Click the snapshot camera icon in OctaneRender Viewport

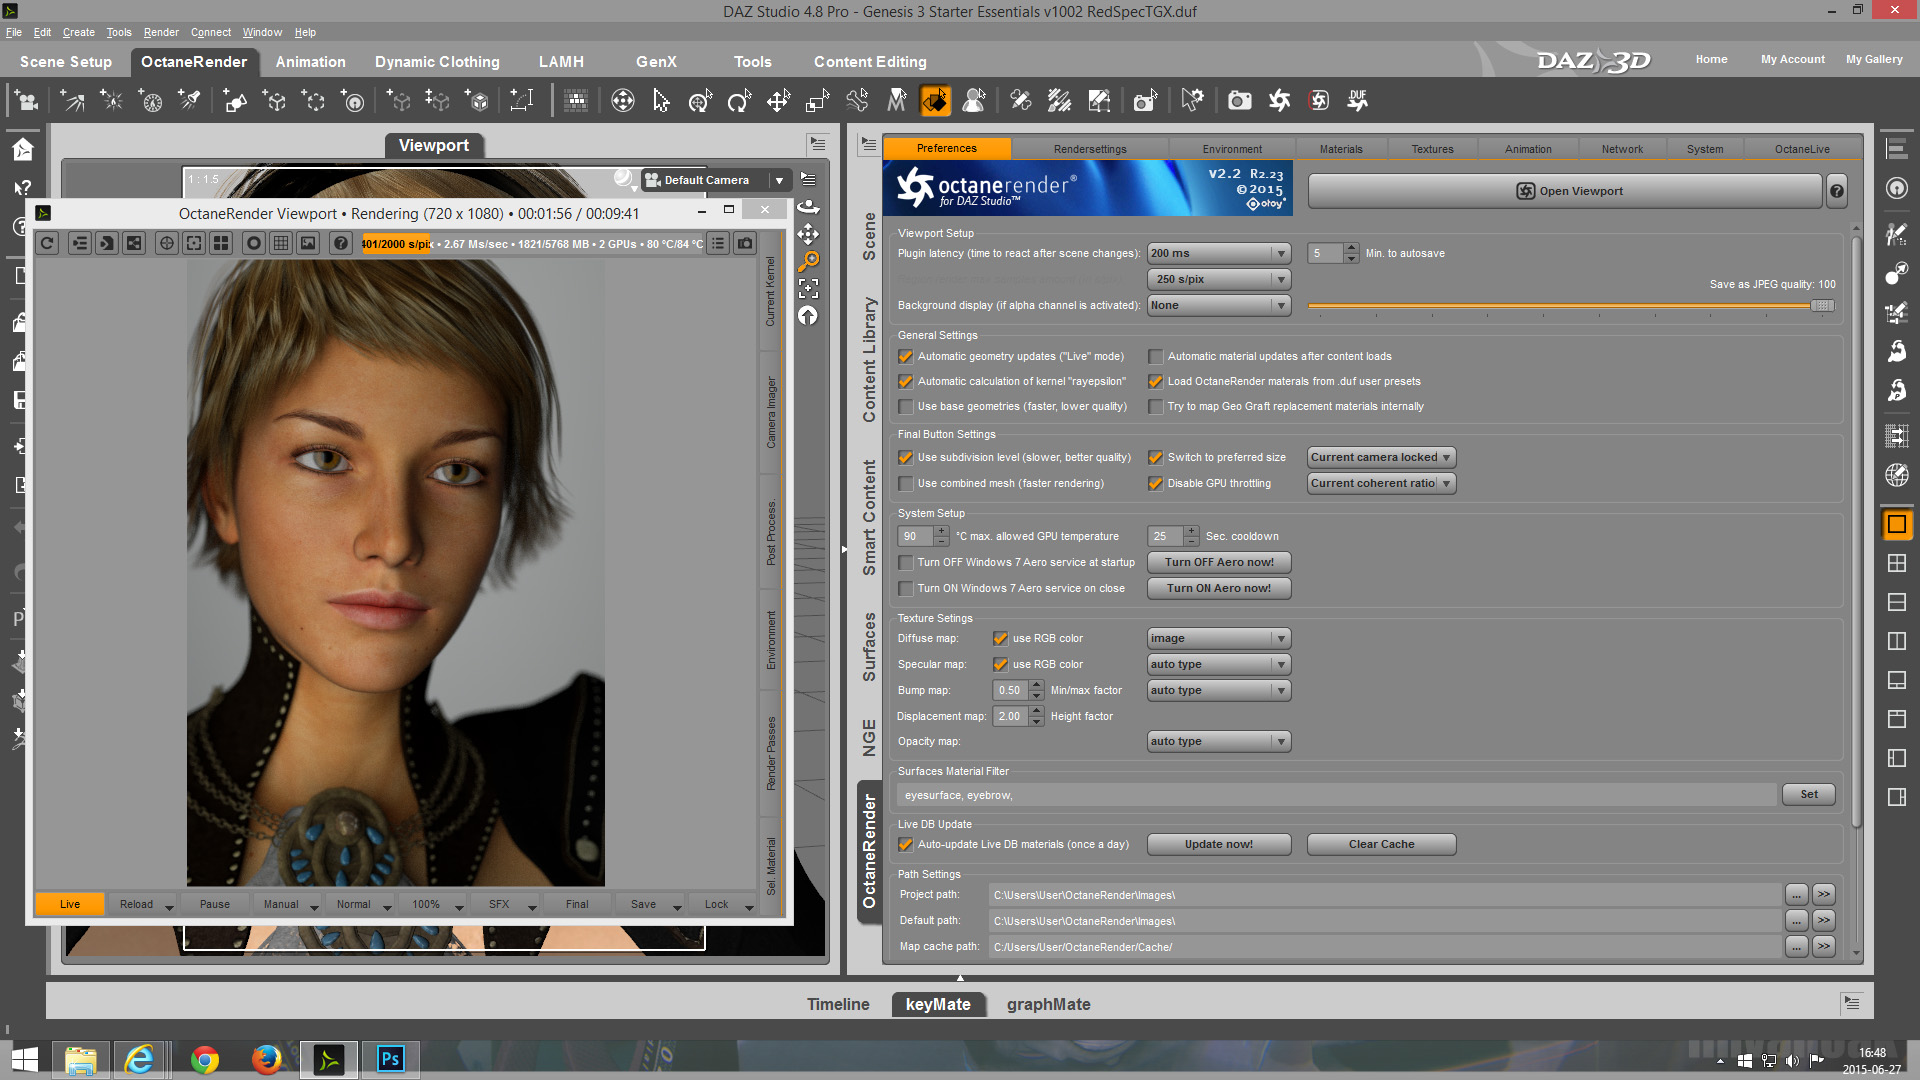pyautogui.click(x=745, y=243)
